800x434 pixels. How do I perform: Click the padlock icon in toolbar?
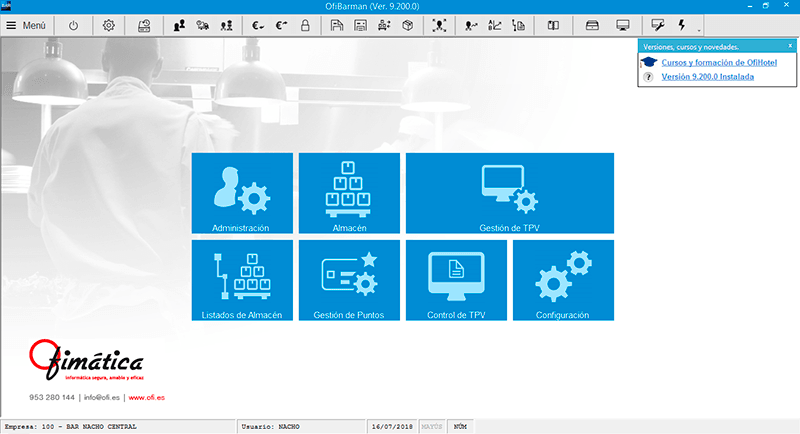pyautogui.click(x=305, y=25)
